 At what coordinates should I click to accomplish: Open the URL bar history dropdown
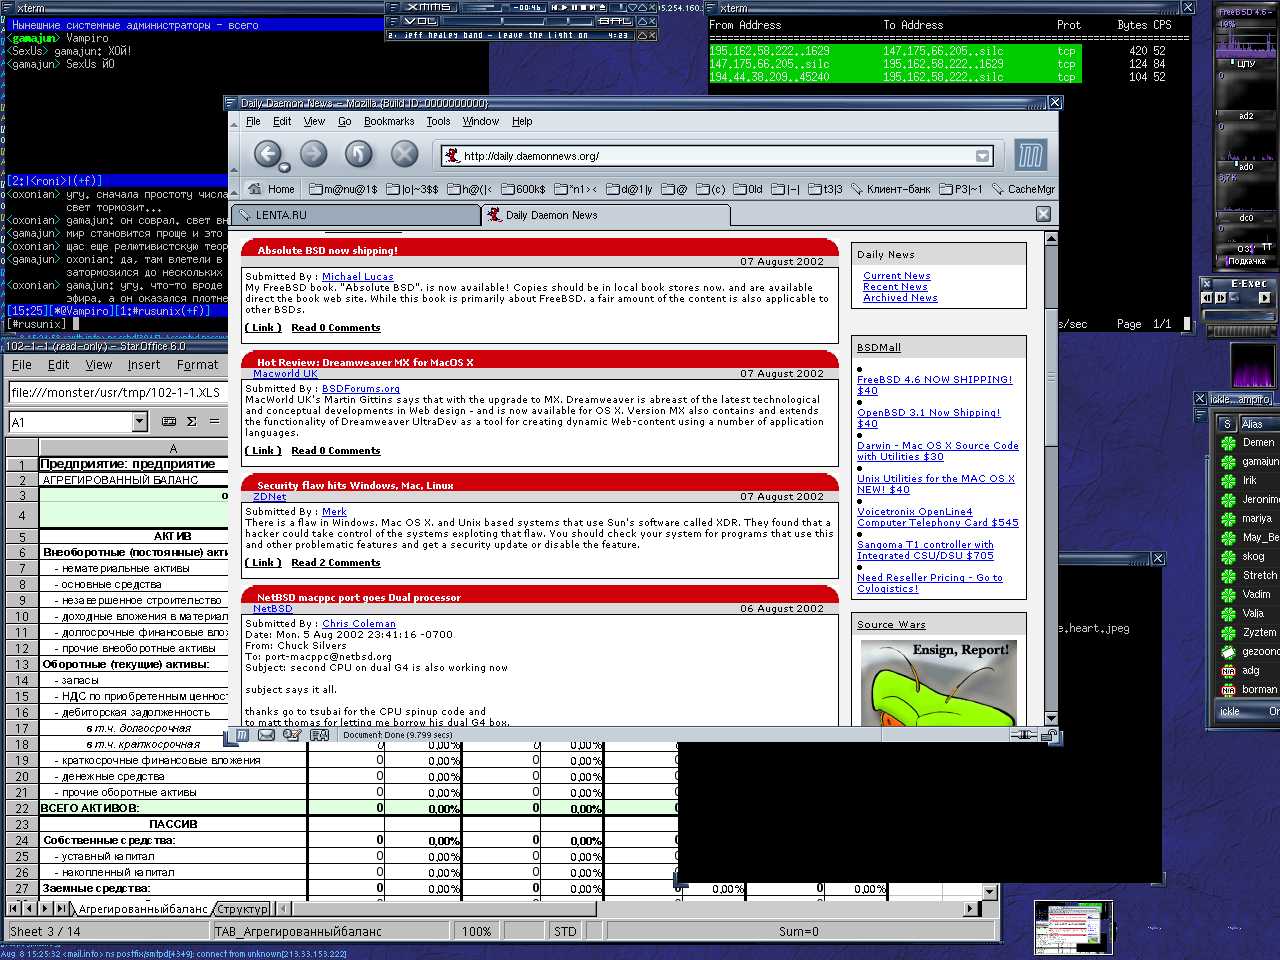tap(983, 156)
